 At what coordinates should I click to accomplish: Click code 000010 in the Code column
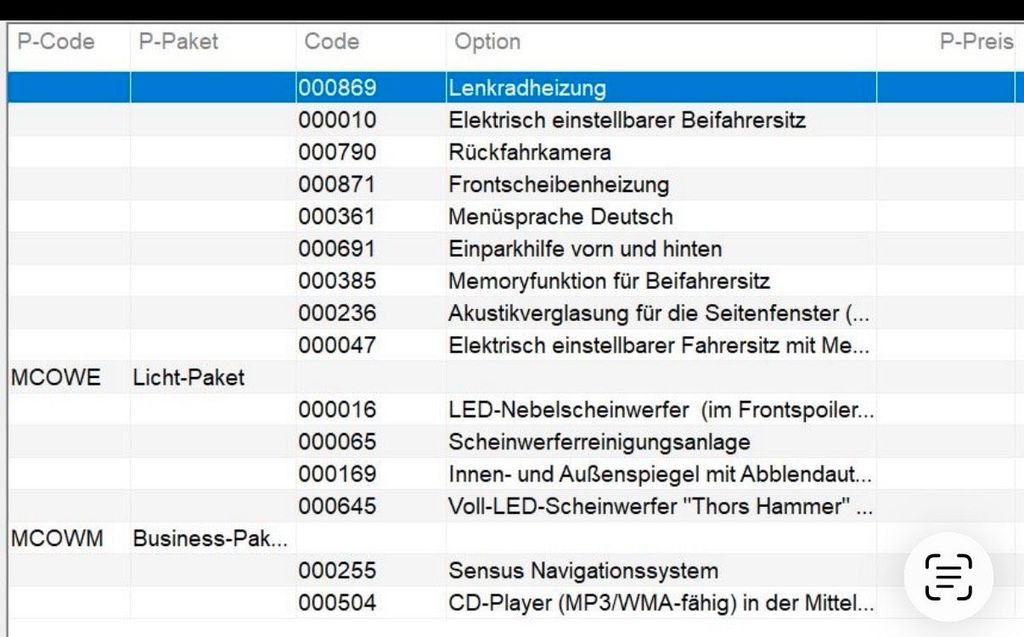[337, 120]
